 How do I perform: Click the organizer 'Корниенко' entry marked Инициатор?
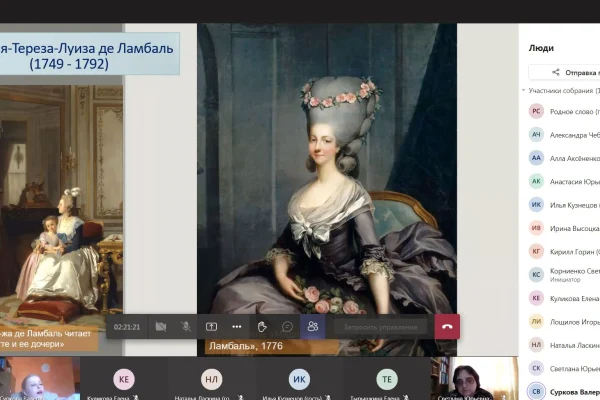point(562,275)
